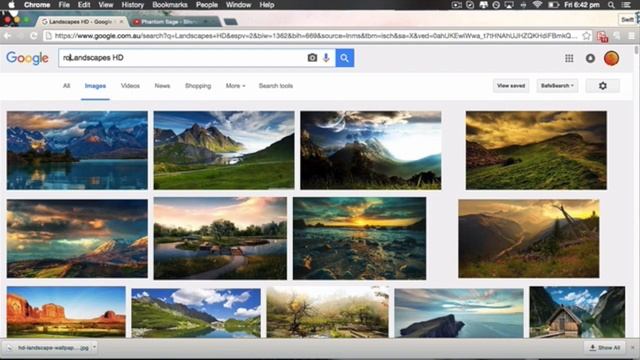Open Spotlight search in the menu bar

click(611, 5)
